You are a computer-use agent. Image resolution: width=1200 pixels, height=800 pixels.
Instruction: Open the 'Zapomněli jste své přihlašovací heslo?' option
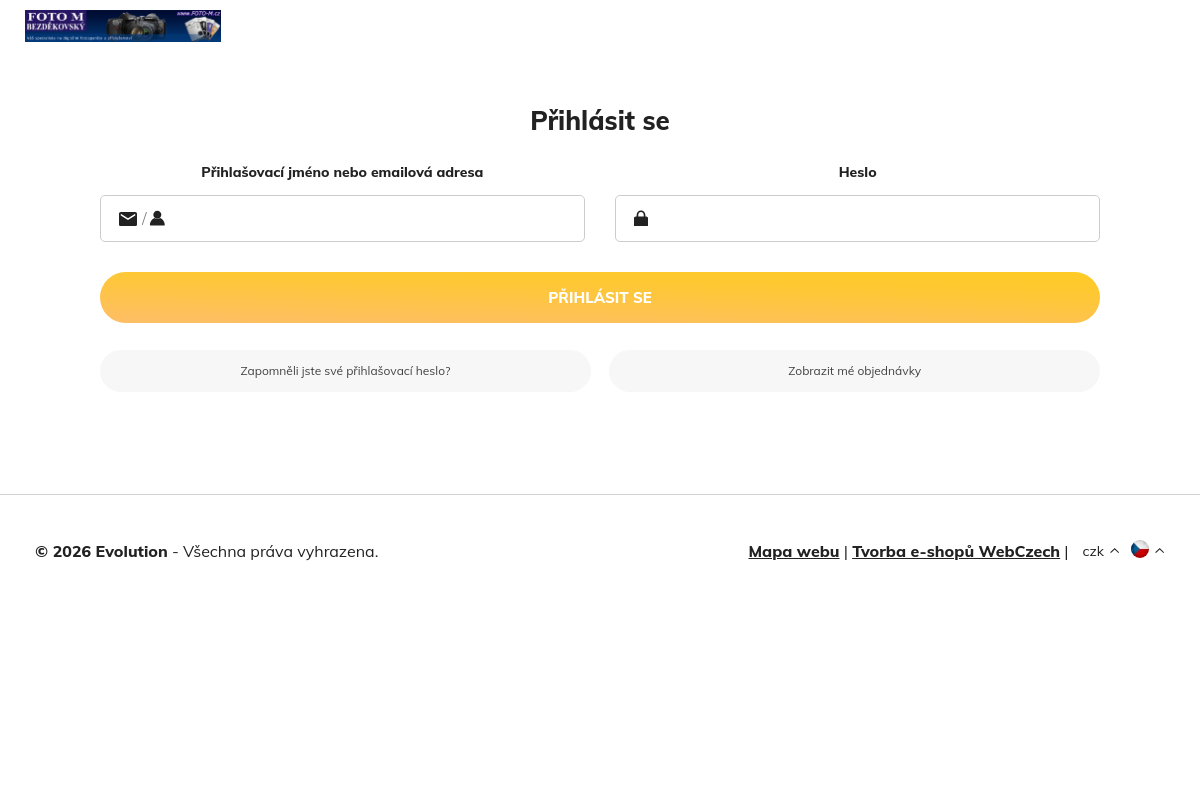(345, 371)
